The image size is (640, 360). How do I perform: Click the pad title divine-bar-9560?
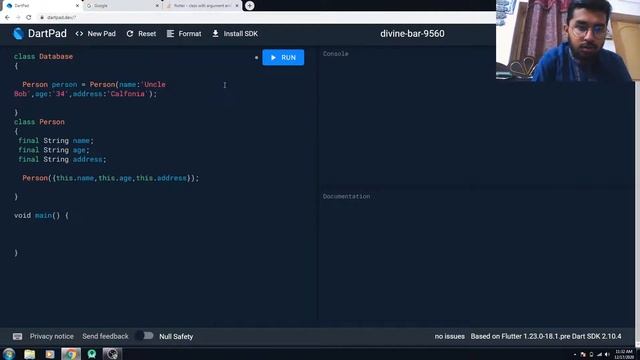[x=412, y=33]
